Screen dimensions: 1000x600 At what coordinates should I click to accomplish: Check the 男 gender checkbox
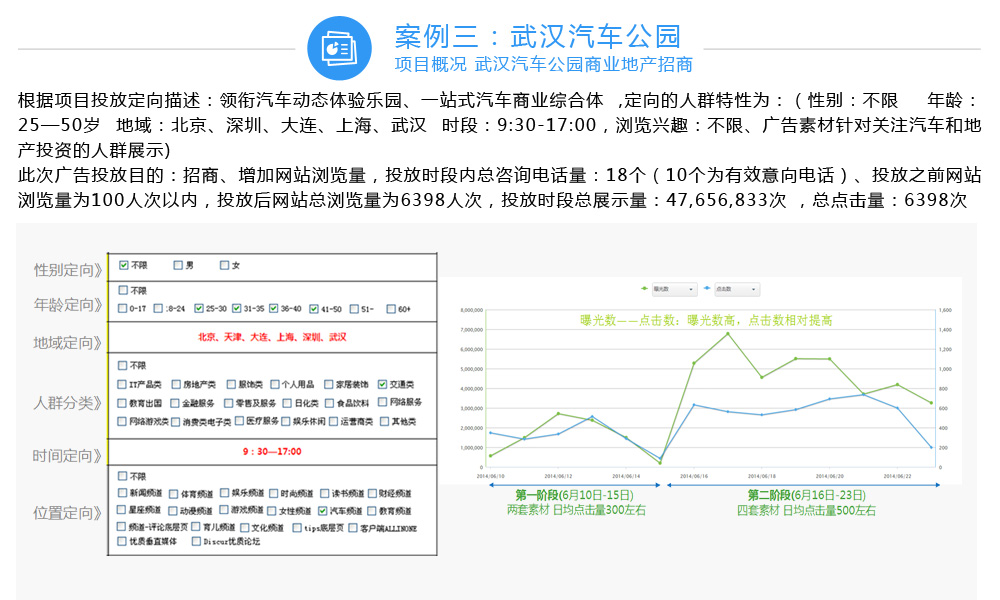(x=177, y=265)
